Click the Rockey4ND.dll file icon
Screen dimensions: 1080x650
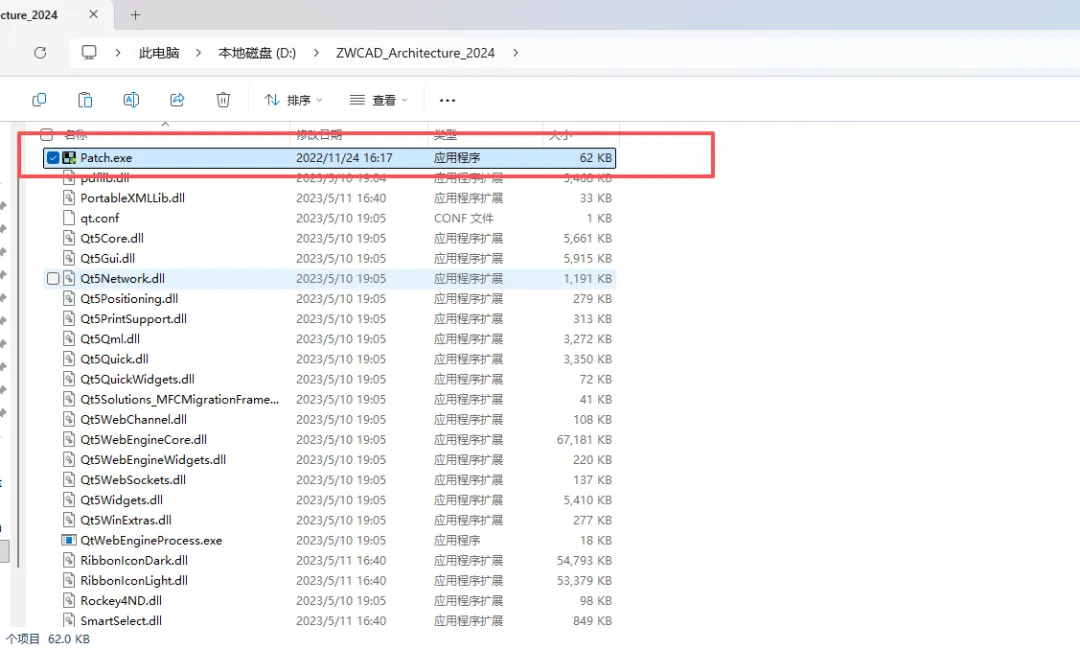point(69,600)
